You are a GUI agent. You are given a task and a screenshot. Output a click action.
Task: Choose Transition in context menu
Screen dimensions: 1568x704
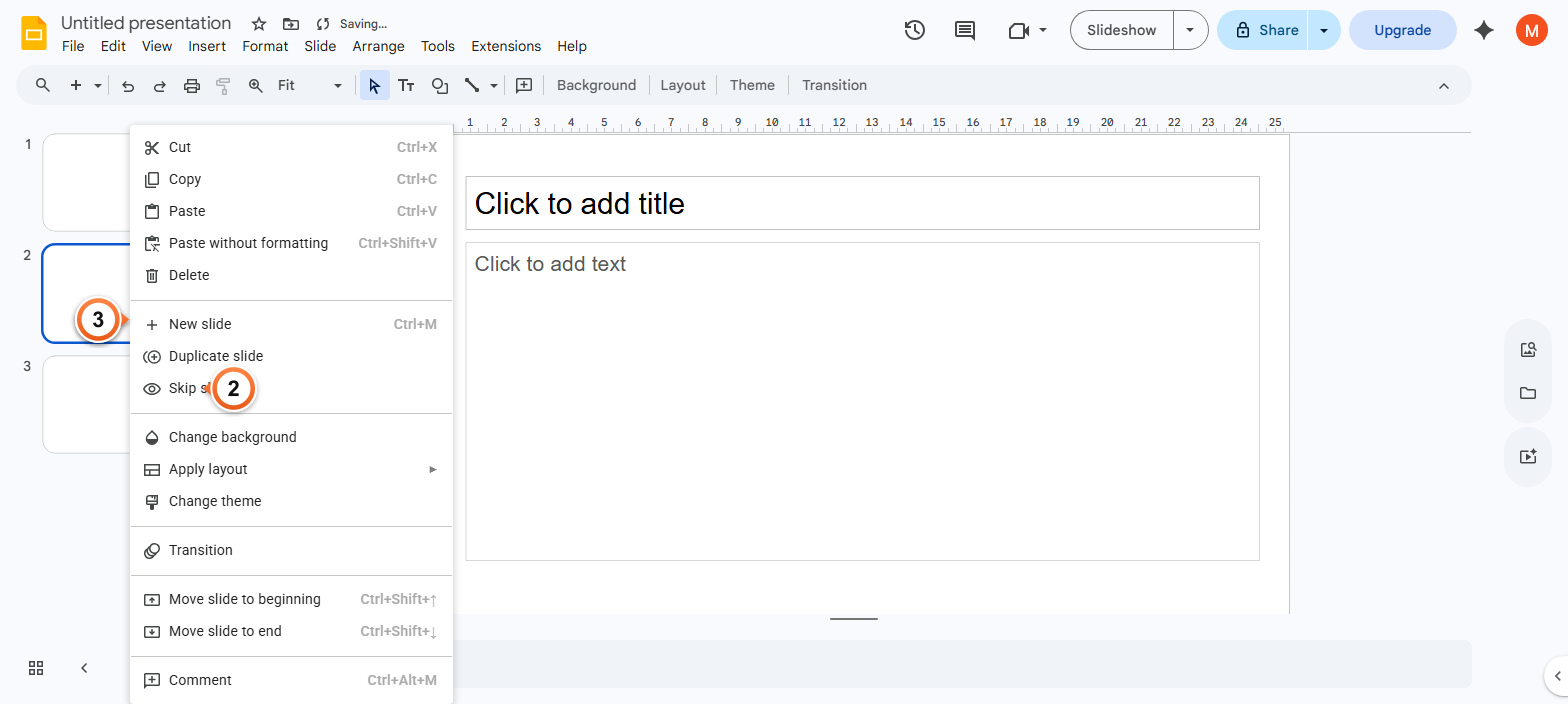pos(292,550)
